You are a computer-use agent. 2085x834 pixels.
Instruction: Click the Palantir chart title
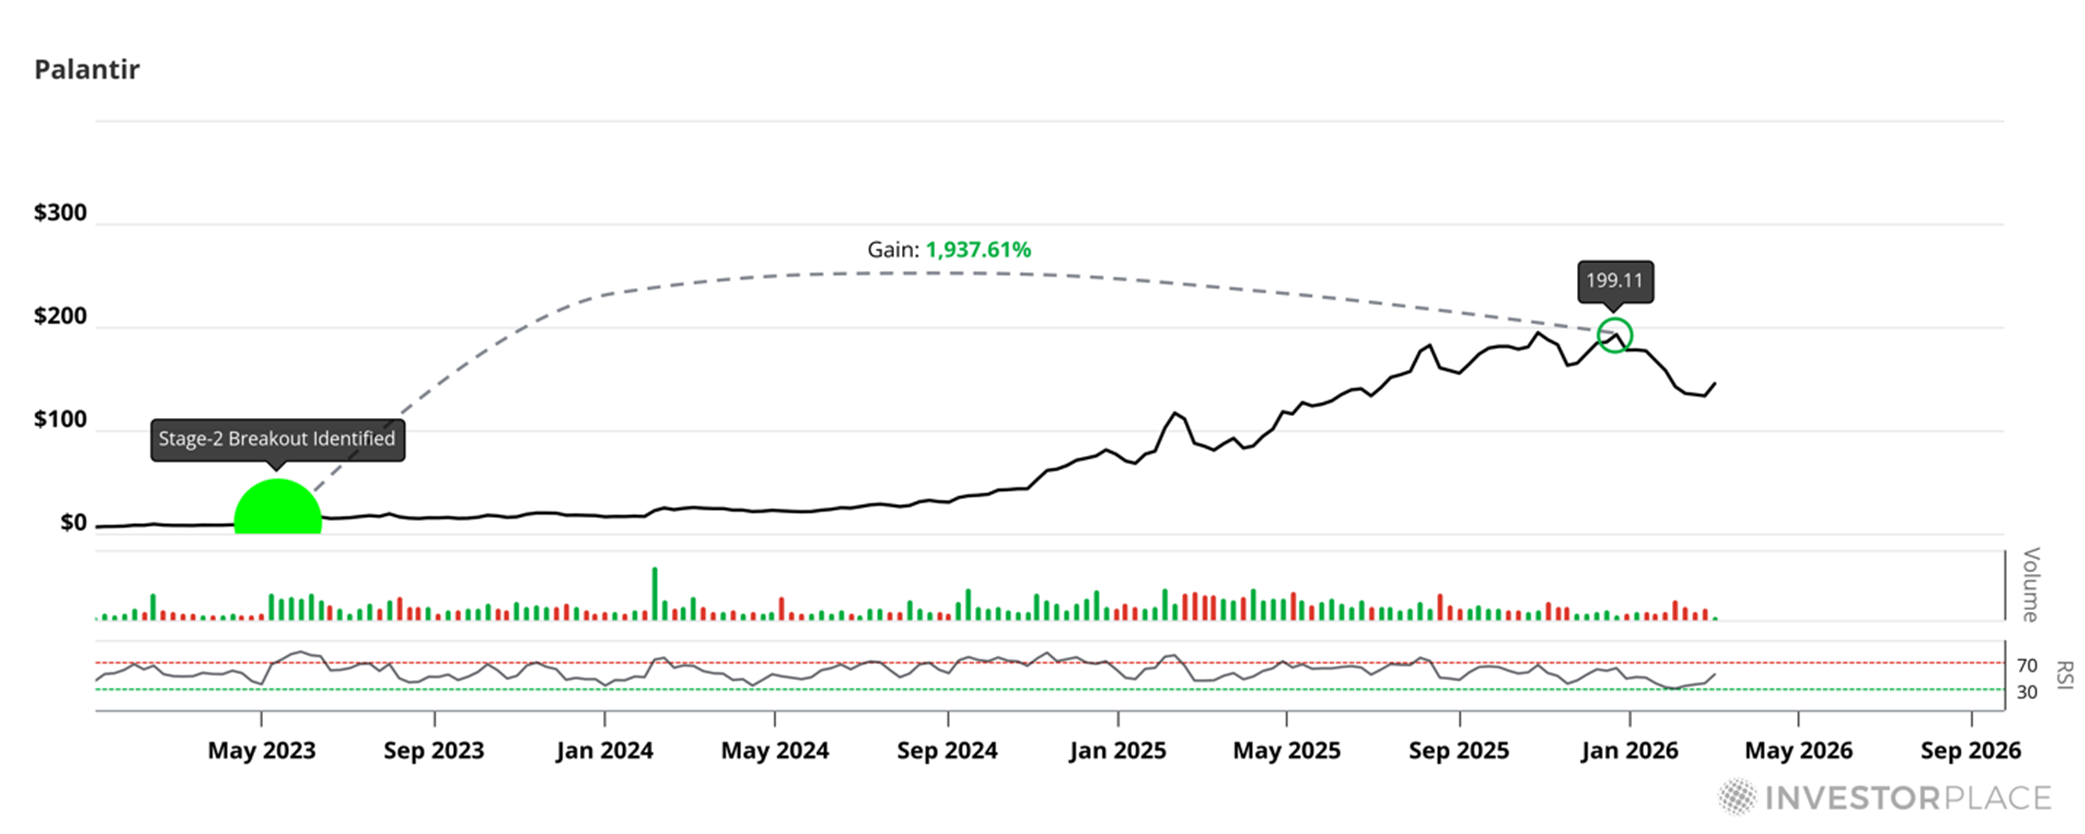87,70
